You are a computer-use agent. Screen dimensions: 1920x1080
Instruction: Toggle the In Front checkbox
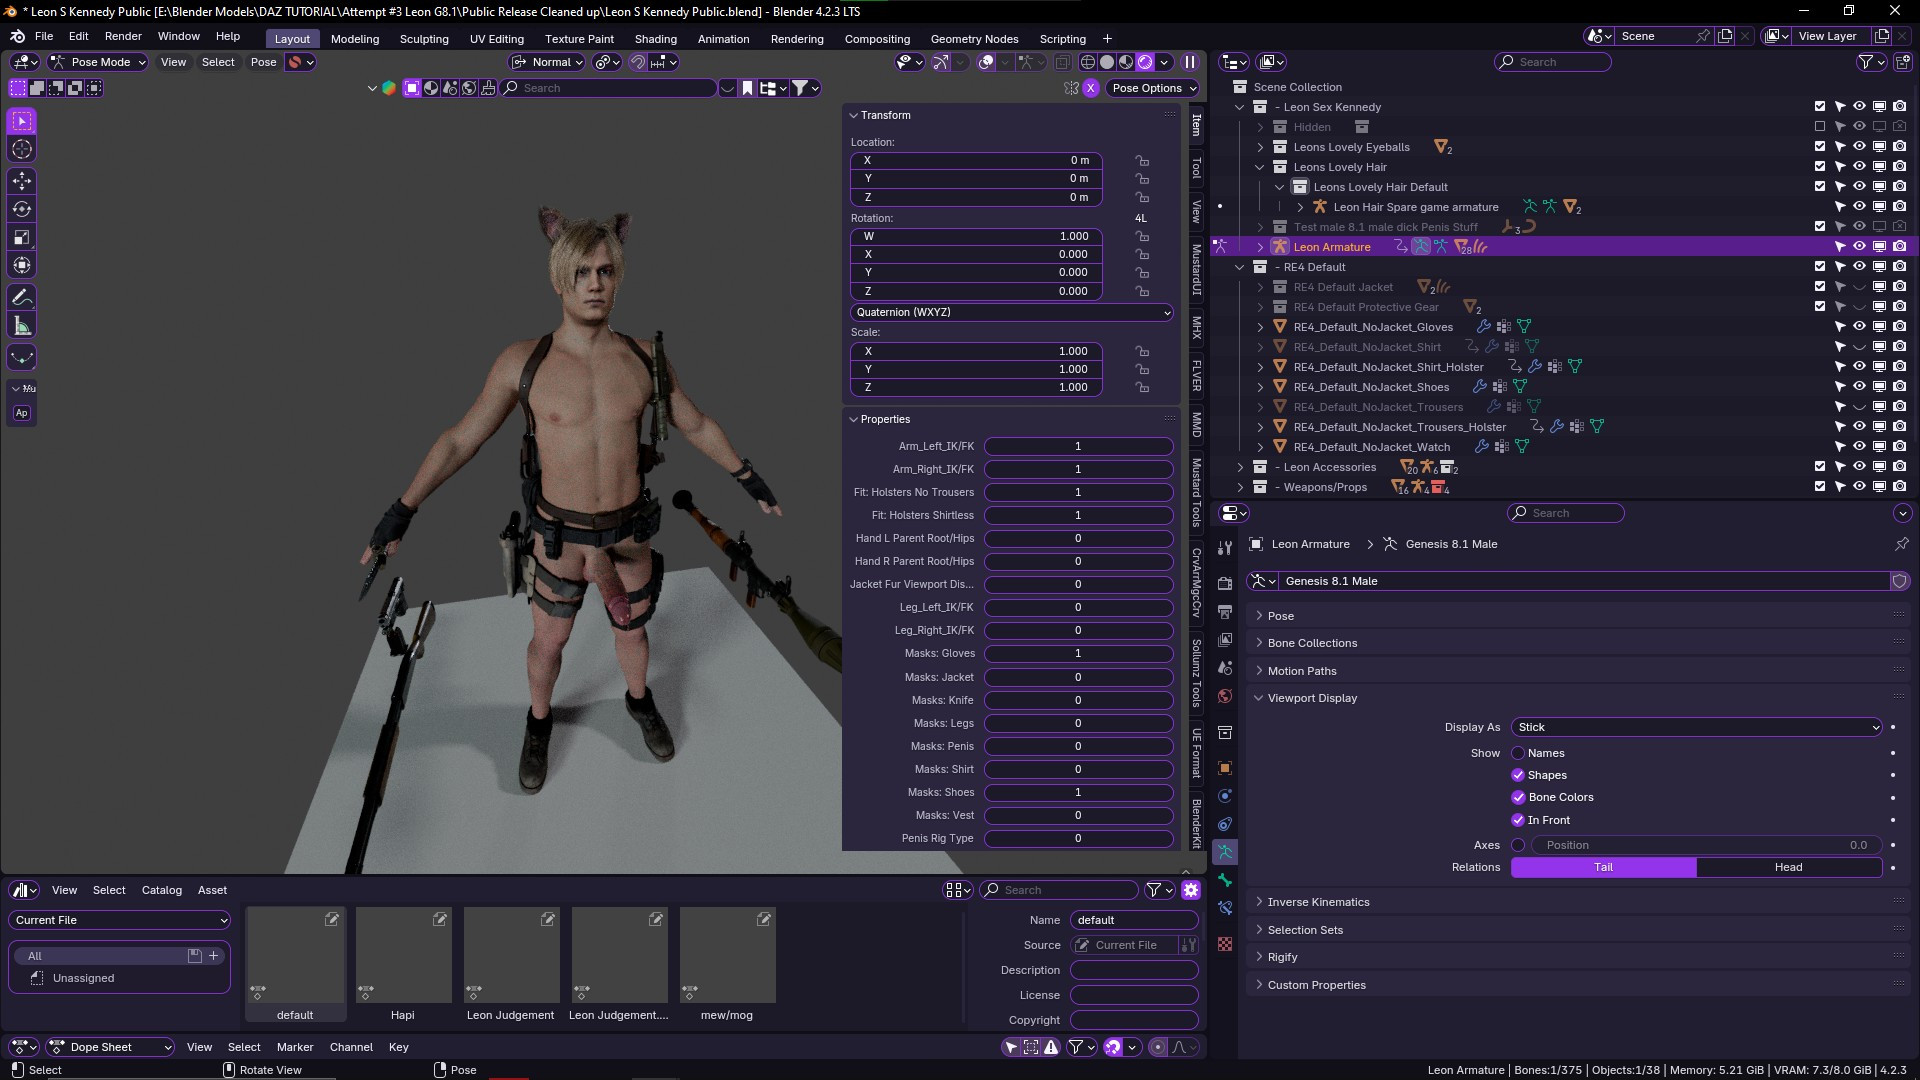(x=1518, y=820)
